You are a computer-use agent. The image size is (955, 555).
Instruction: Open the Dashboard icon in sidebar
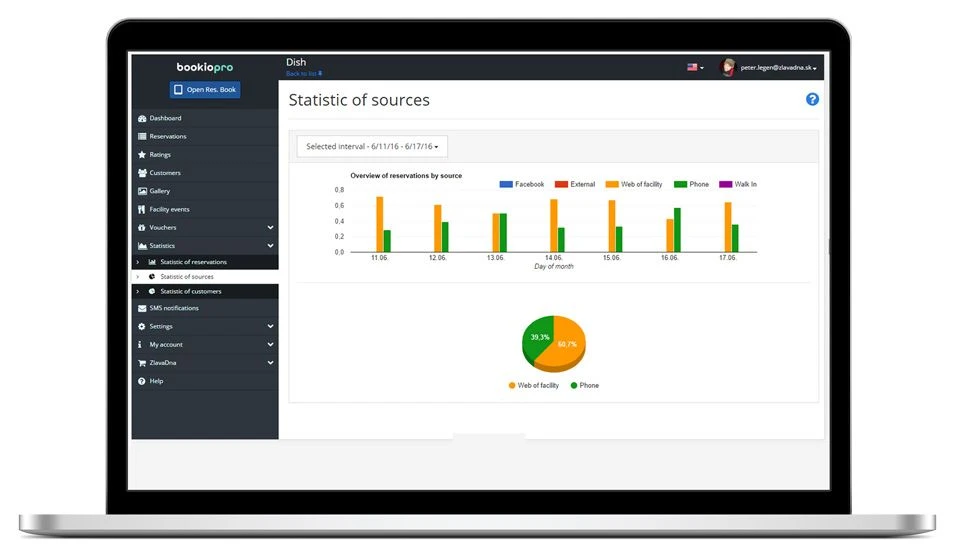tap(142, 118)
